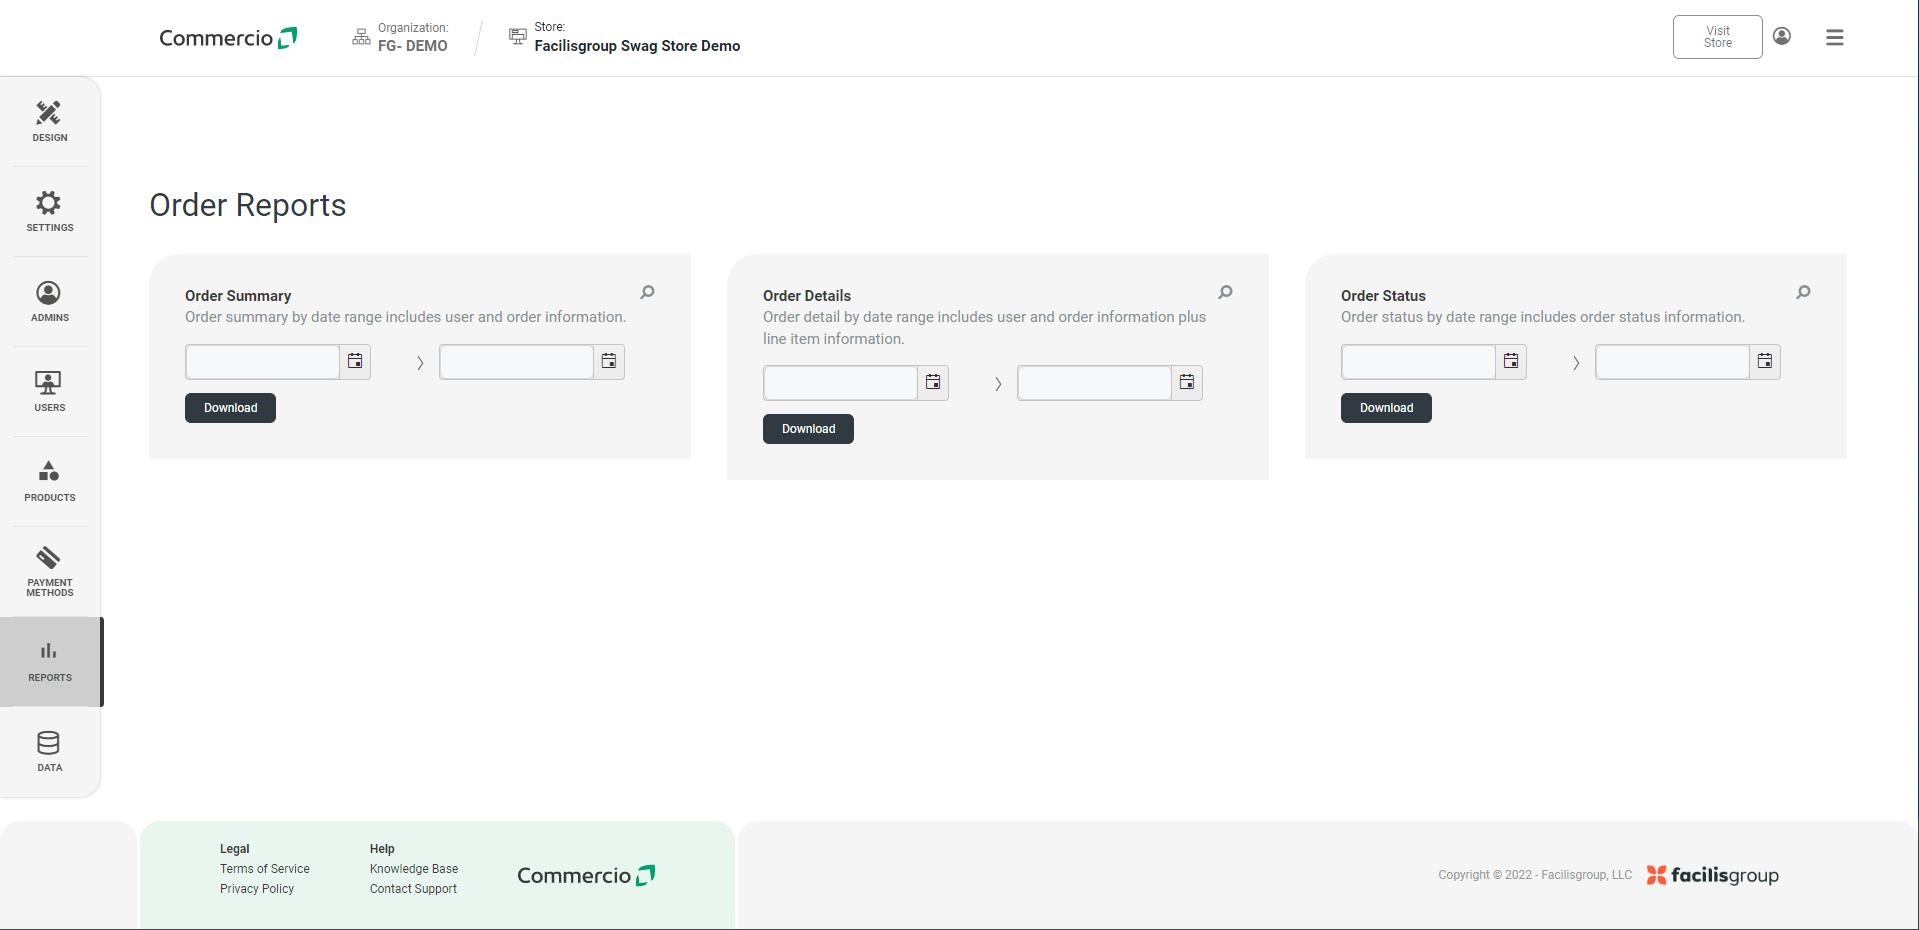This screenshot has height=930, width=1919.
Task: Click the Order Details title text
Action: pos(807,296)
